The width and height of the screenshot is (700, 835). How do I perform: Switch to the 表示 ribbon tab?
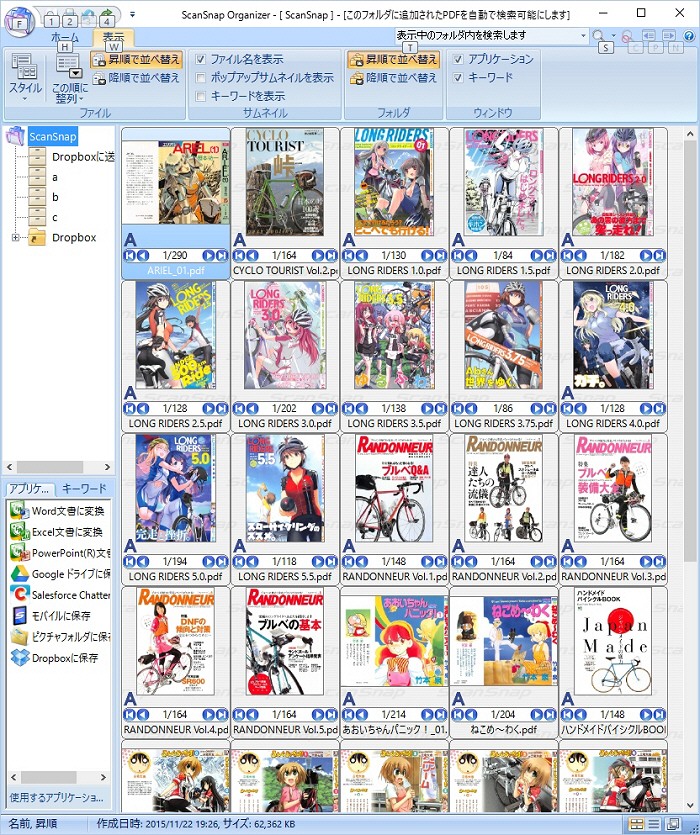point(113,37)
